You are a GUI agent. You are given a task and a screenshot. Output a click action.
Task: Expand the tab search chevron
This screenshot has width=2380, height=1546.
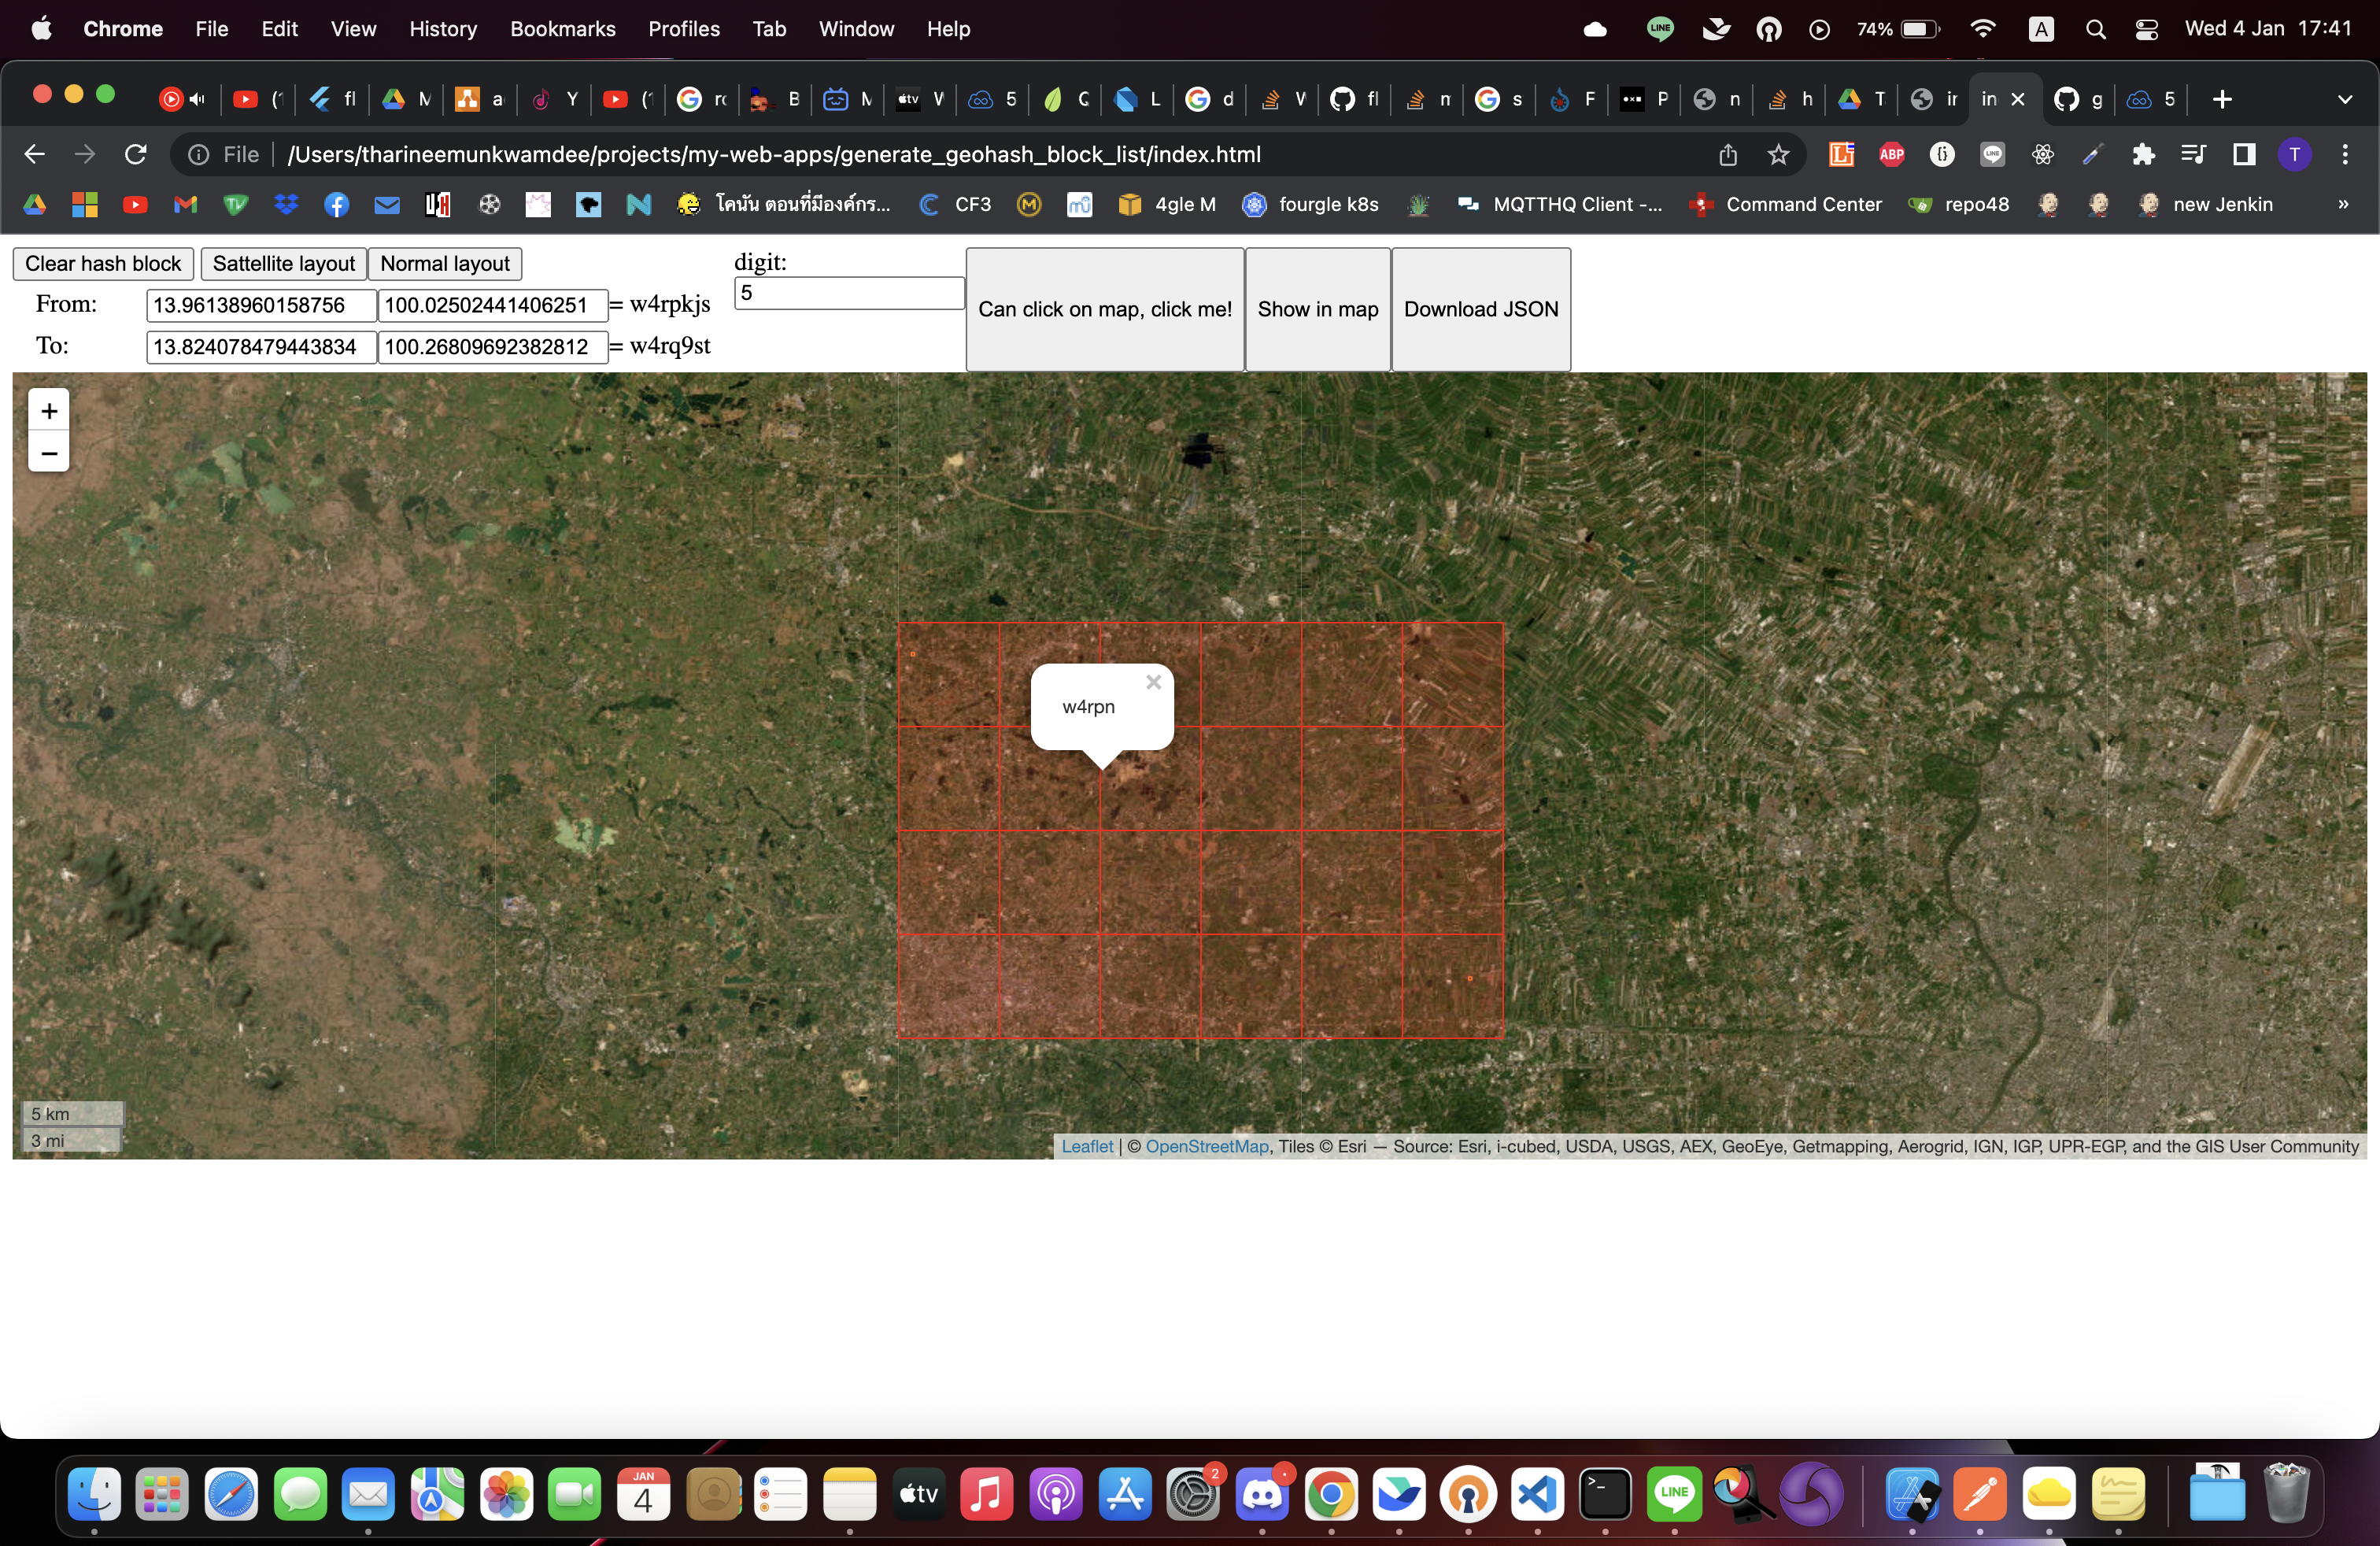pos(2345,99)
